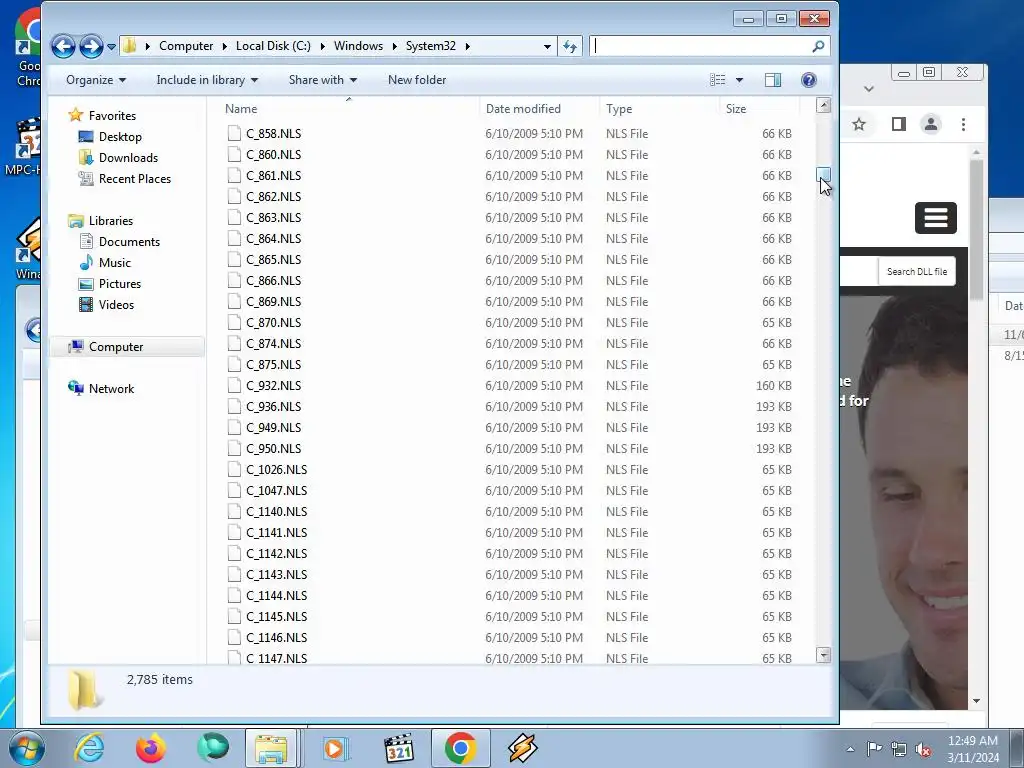The width and height of the screenshot is (1024, 768).
Task: Open the view options dropdown arrow
Action: click(x=739, y=80)
